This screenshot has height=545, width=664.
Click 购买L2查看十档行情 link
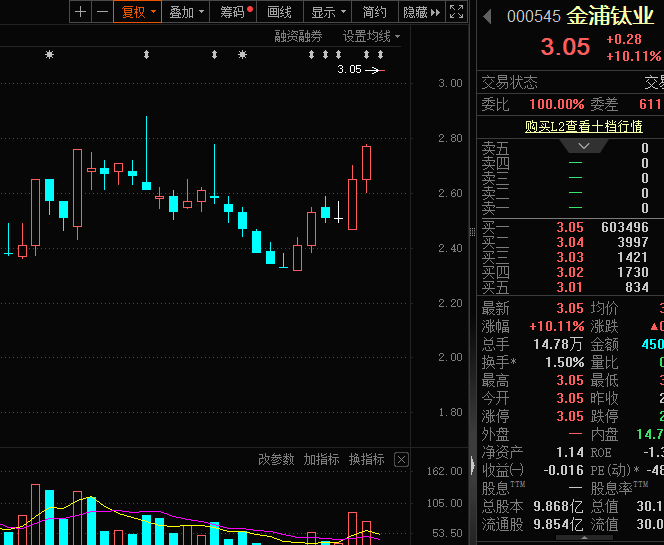tap(584, 127)
